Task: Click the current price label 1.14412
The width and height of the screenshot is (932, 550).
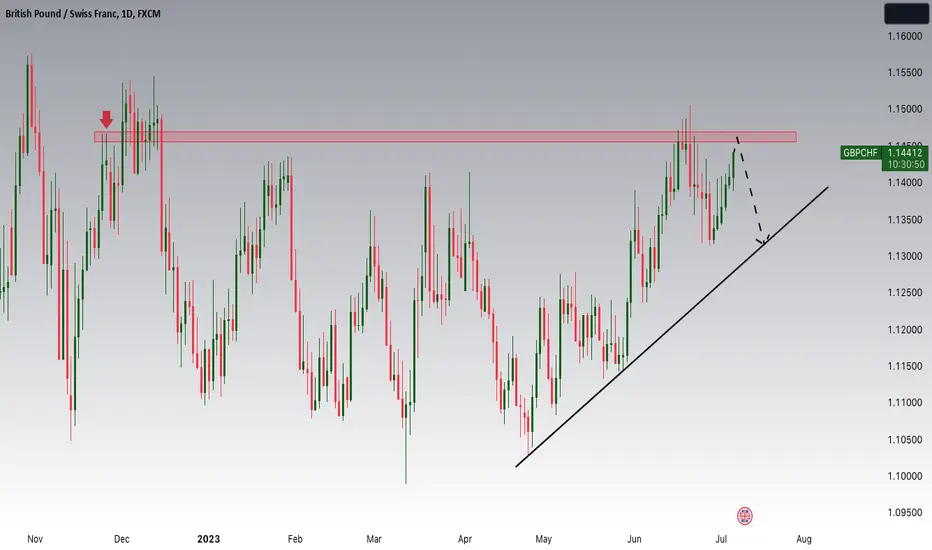Action: pos(905,153)
